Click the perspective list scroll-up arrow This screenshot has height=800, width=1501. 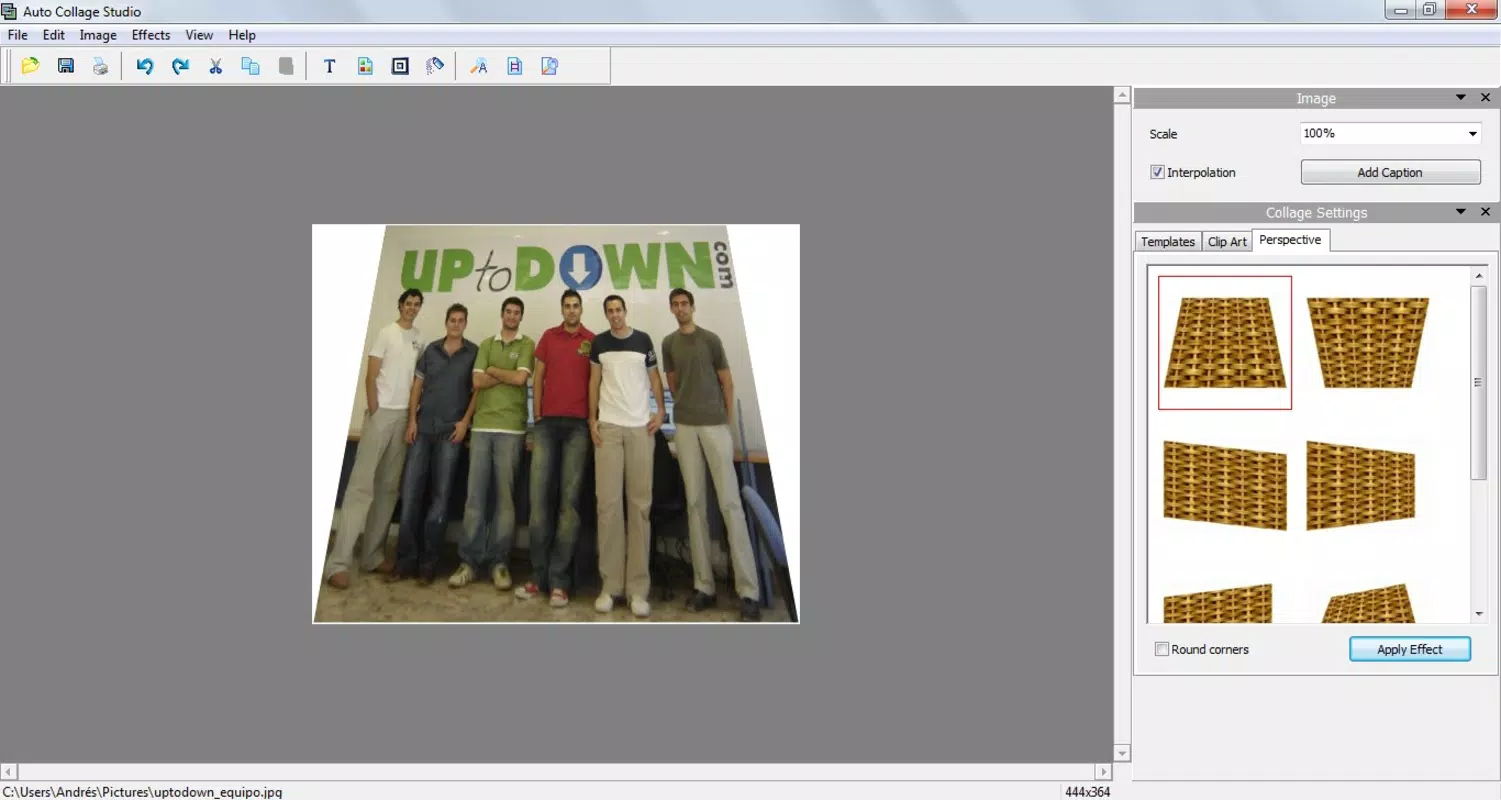tap(1479, 275)
